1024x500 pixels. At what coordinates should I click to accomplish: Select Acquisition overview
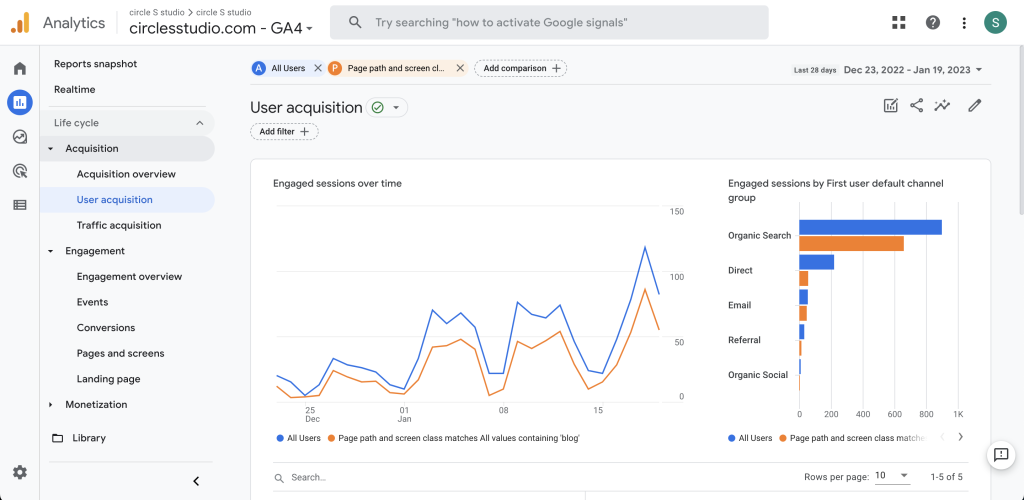coord(126,174)
